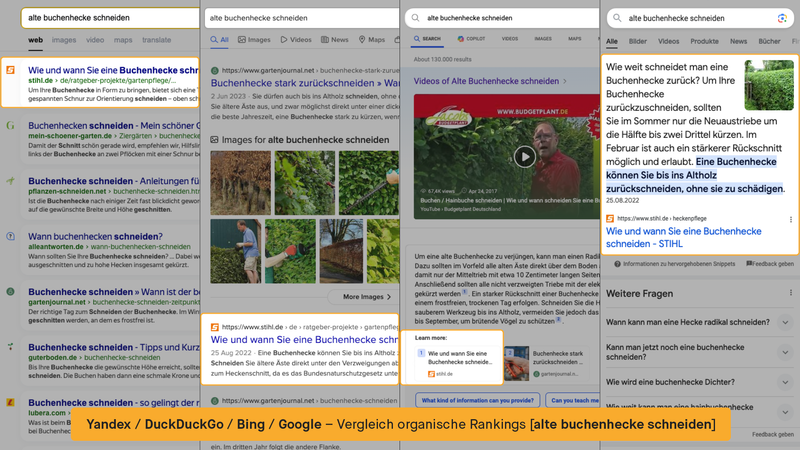Open the hedge thumbnail in Google's featured snippet
Viewport: 800px width, 450px height.
coord(769,85)
